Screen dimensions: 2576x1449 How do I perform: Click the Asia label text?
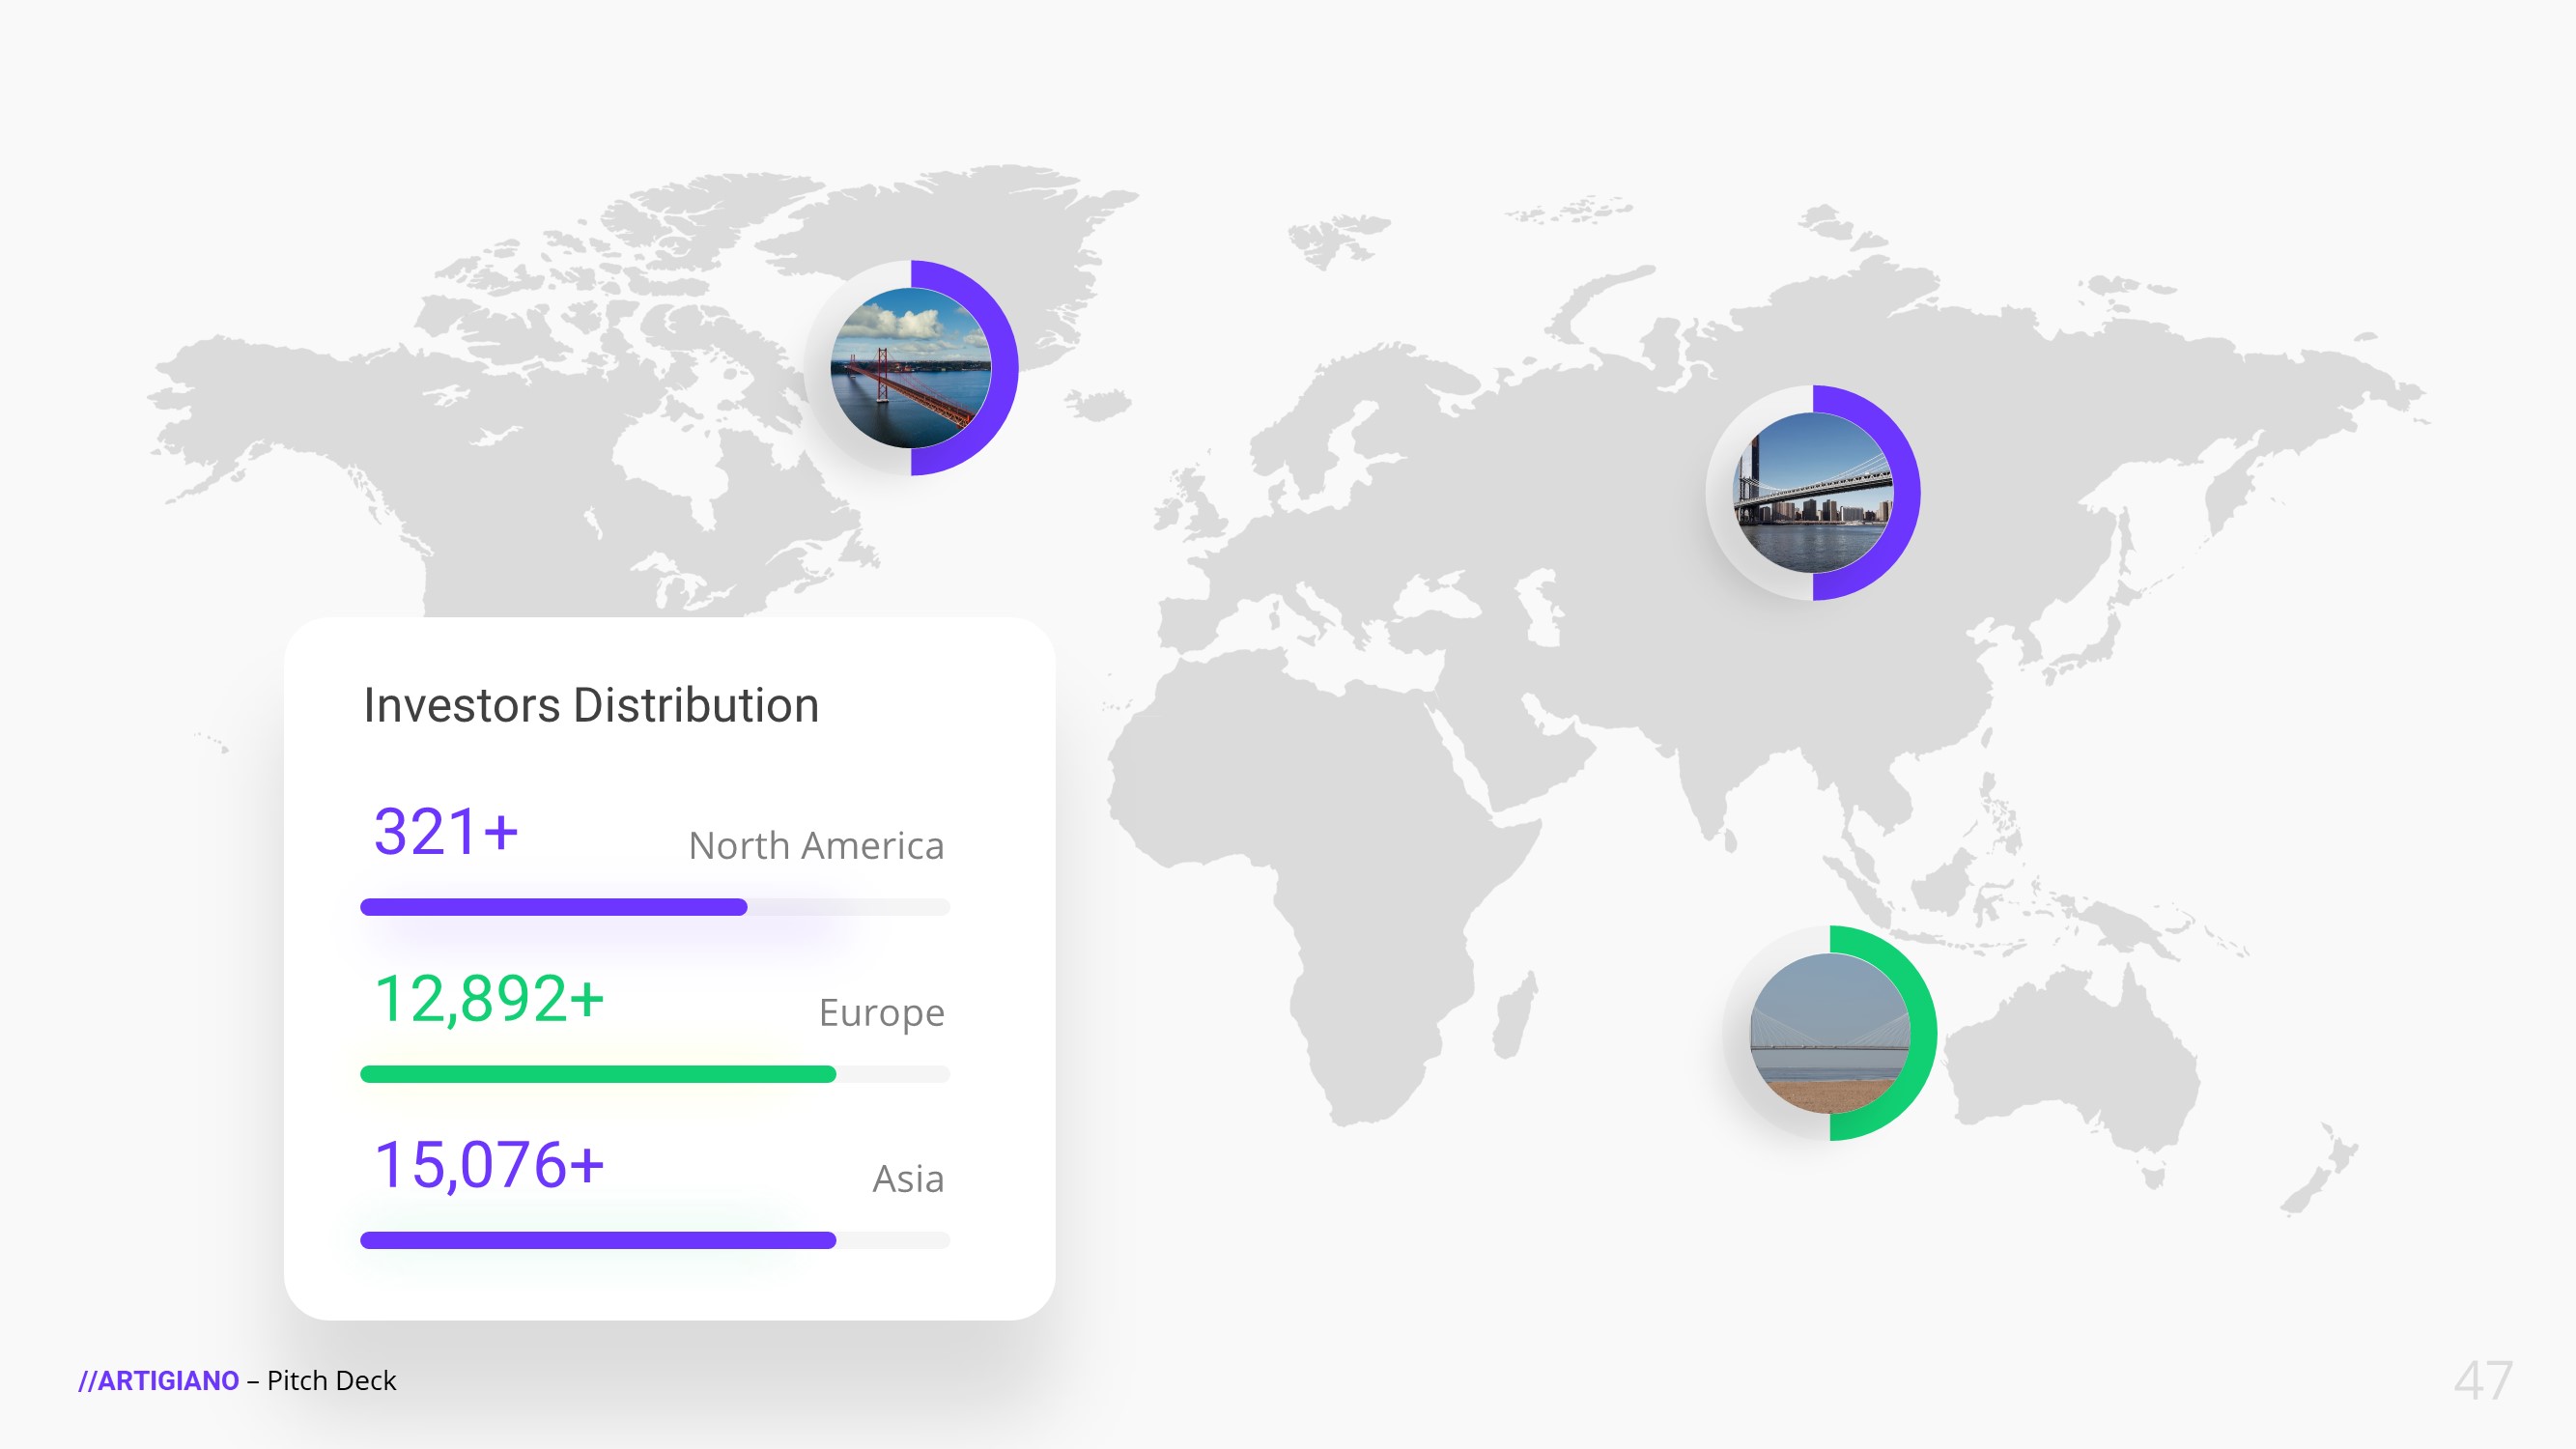coord(907,1179)
